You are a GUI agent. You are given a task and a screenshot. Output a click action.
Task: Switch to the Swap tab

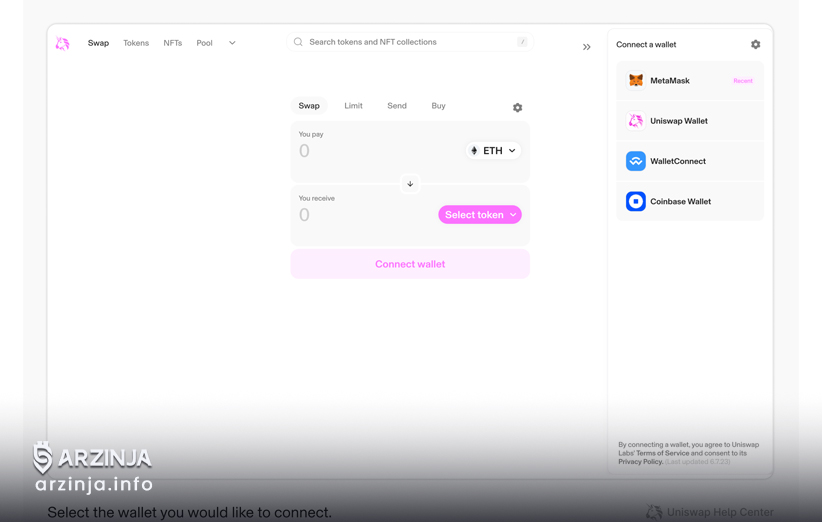click(x=309, y=106)
